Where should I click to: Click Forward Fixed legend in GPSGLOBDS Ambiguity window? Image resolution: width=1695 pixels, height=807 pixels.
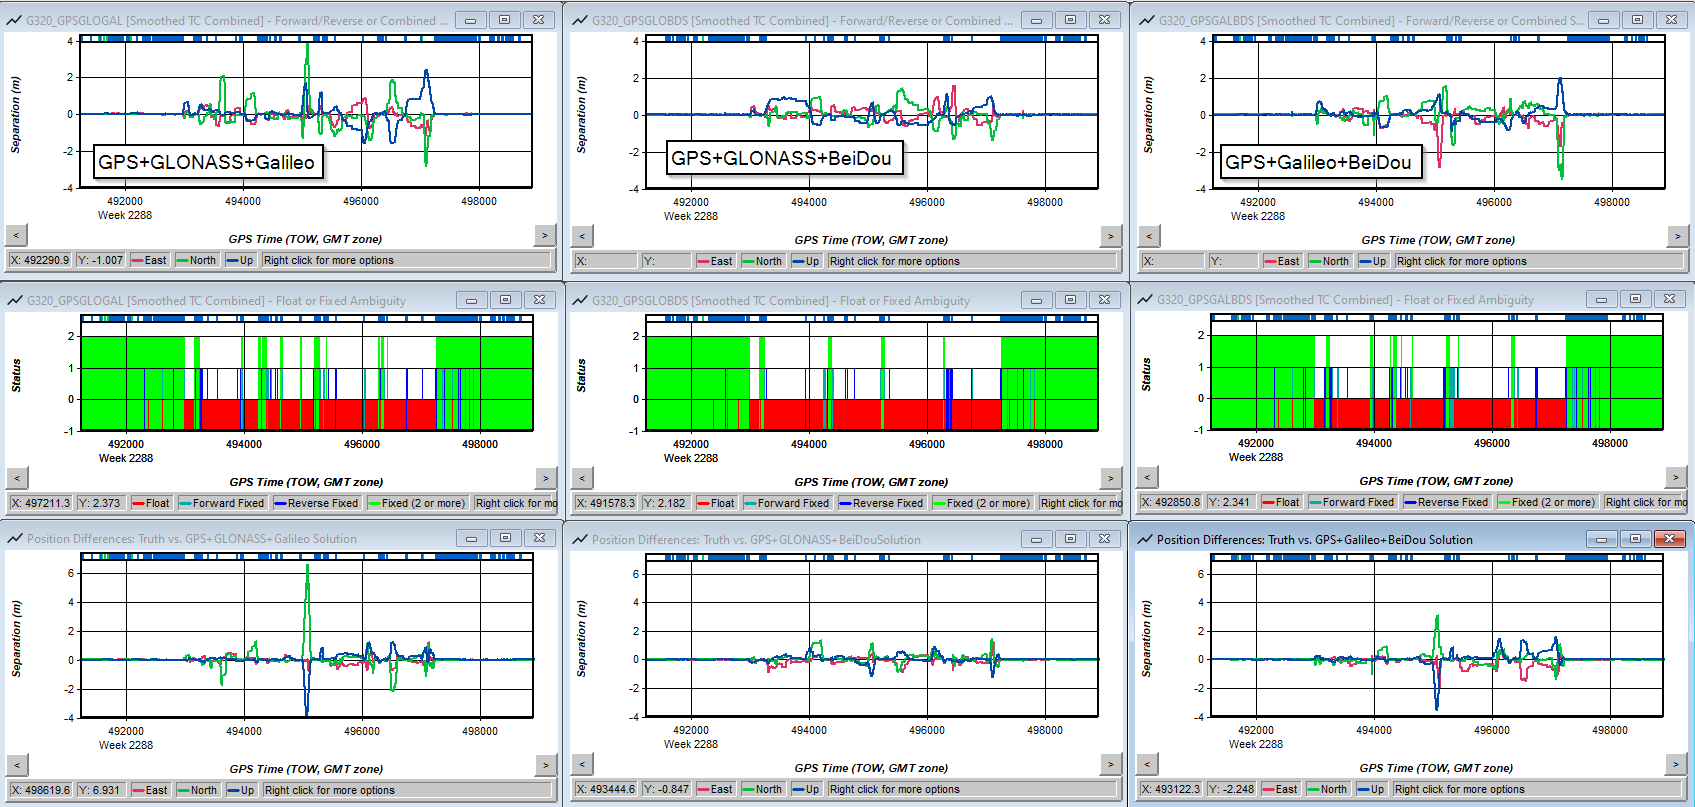pos(786,504)
